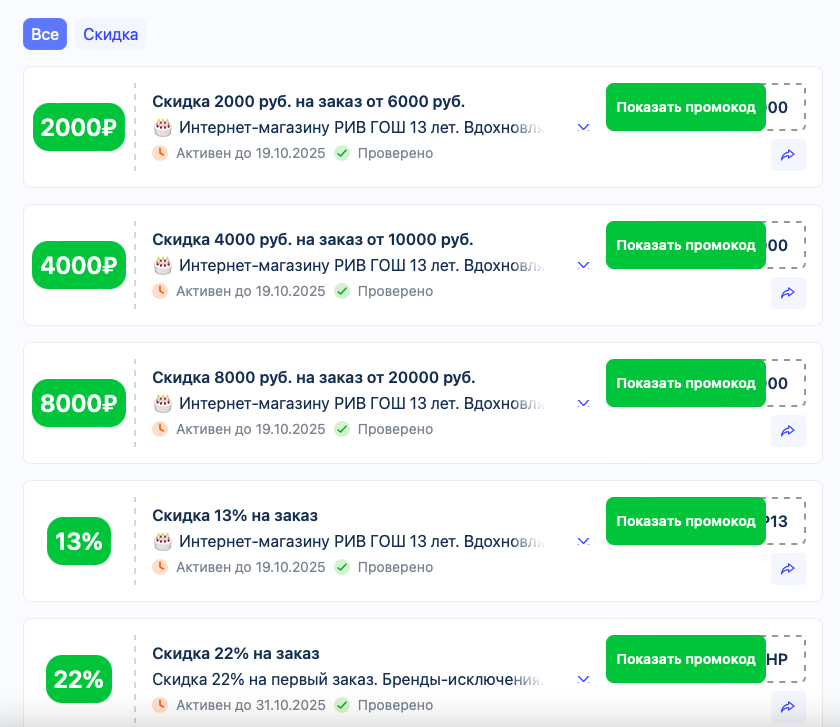Select the "Все" filter tab
Viewport: 840px width, 727px height.
[45, 34]
